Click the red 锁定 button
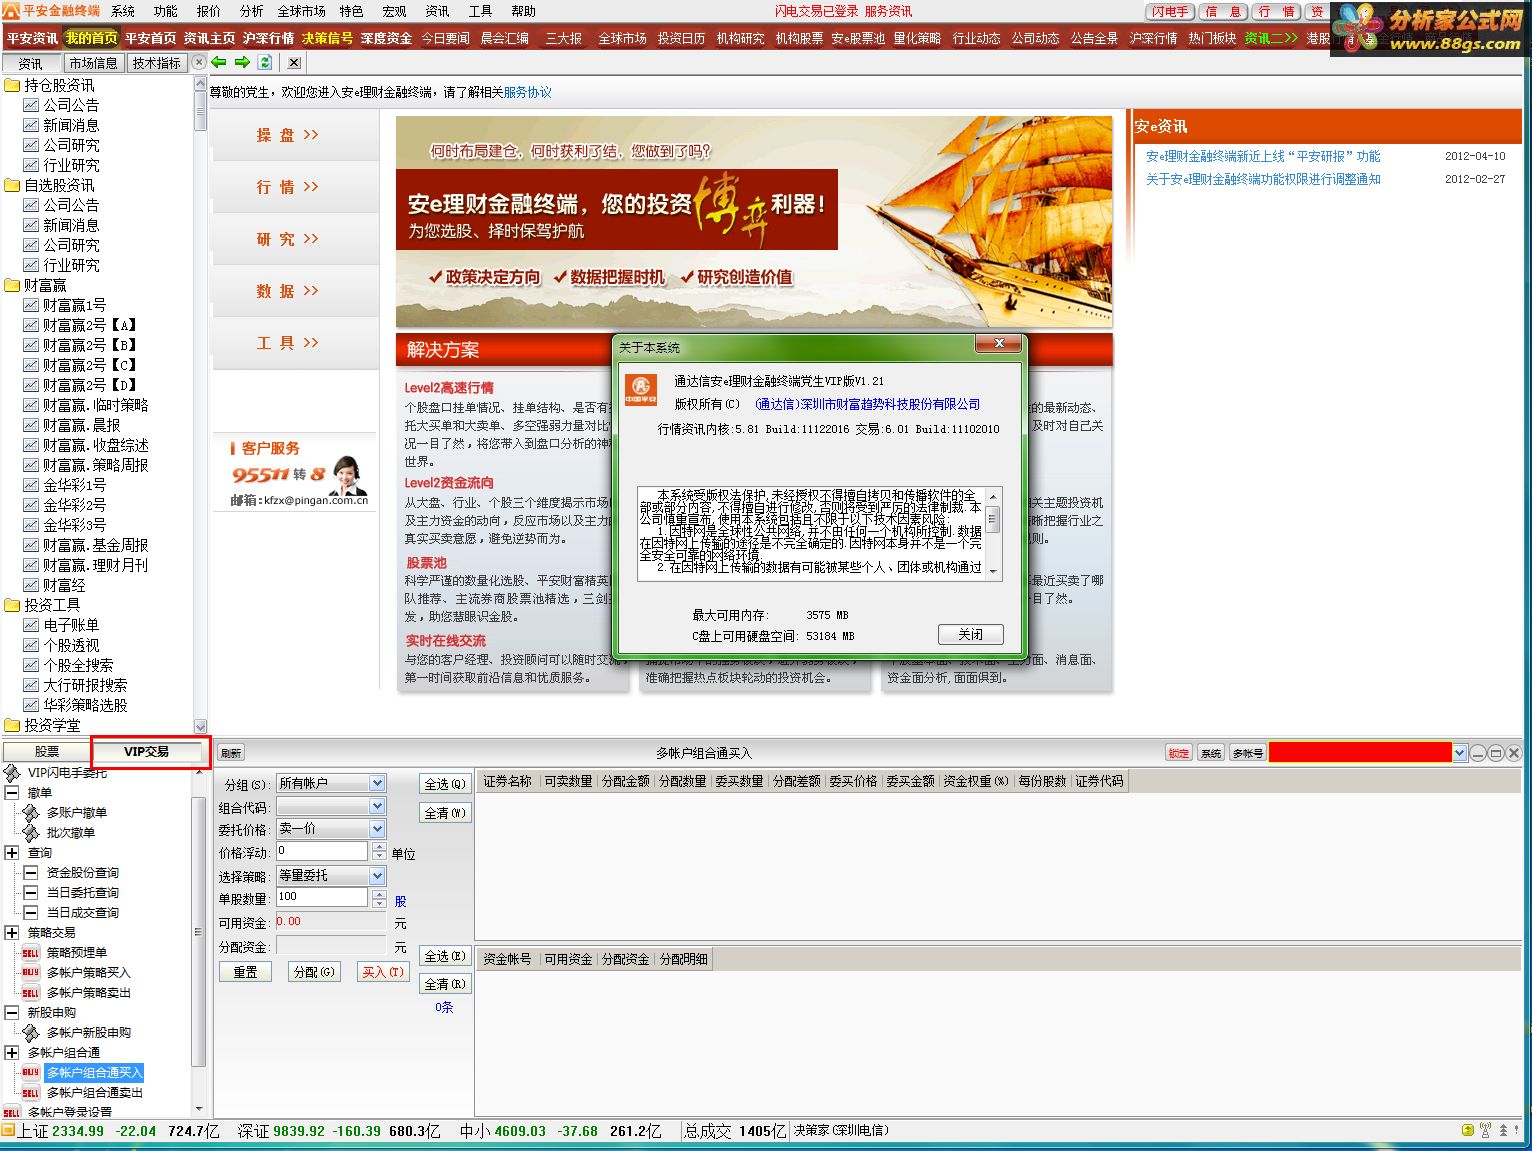Screen dimensions: 1532x1151 point(1179,753)
